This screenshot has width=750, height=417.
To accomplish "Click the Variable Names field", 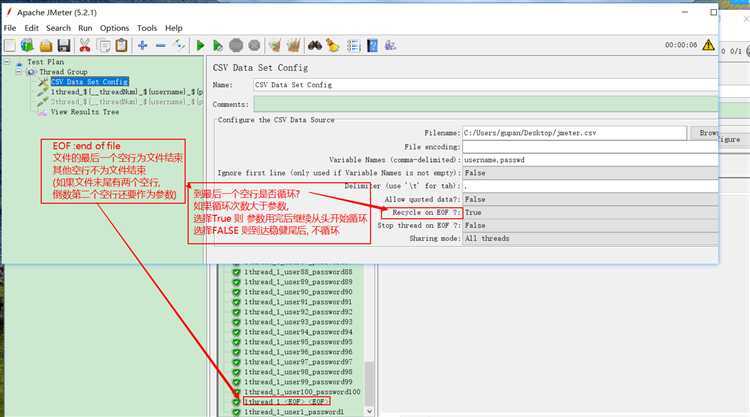I will pos(590,160).
